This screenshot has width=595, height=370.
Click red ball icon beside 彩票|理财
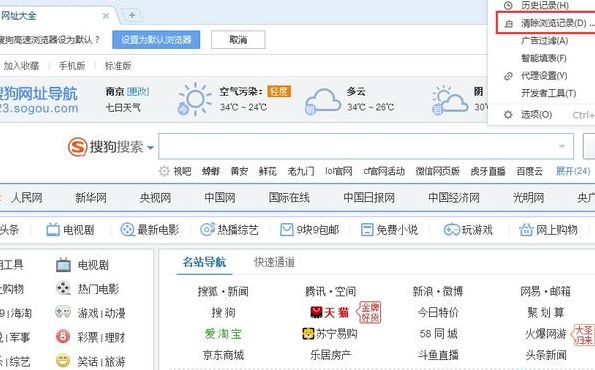pyautogui.click(x=63, y=337)
